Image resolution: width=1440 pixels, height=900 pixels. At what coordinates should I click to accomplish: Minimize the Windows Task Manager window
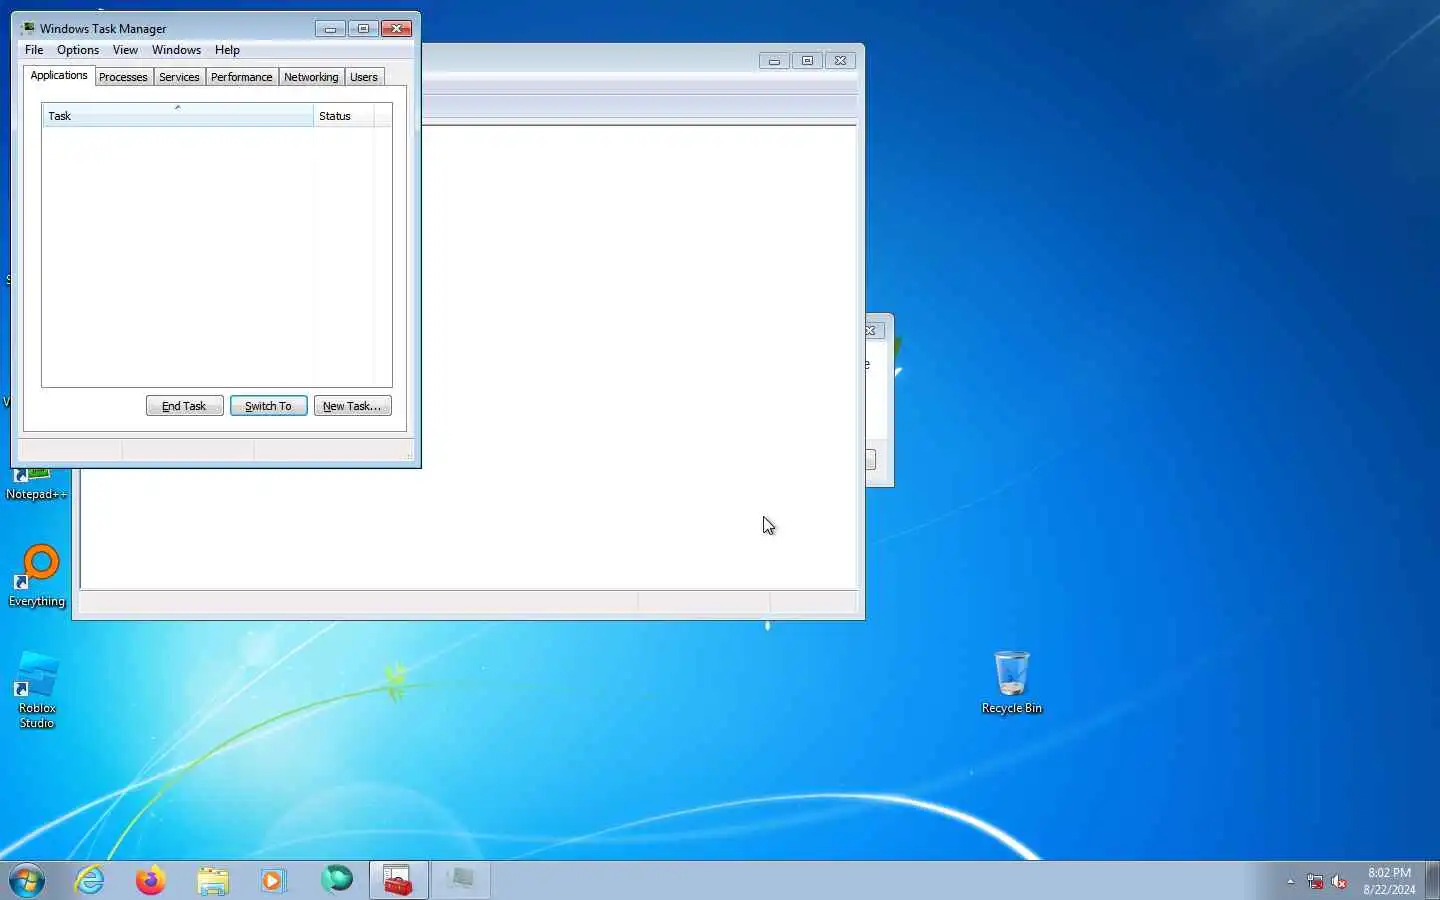coord(330,28)
